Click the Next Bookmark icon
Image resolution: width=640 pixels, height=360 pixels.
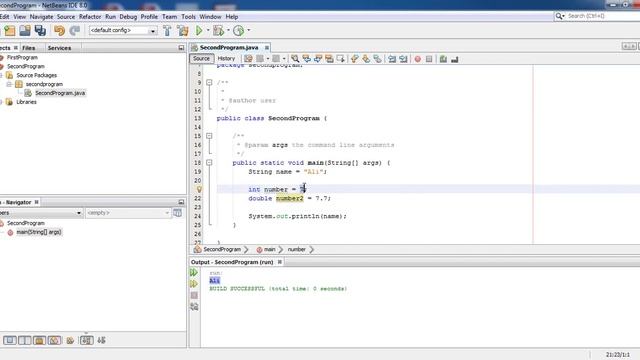366,59
